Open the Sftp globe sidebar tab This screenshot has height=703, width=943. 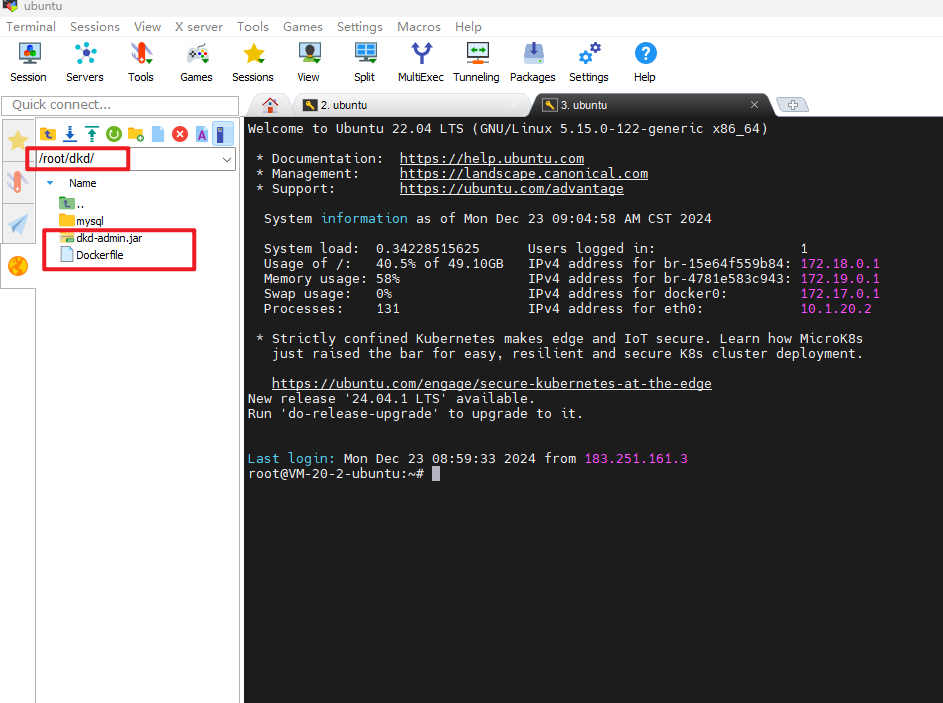pos(18,265)
